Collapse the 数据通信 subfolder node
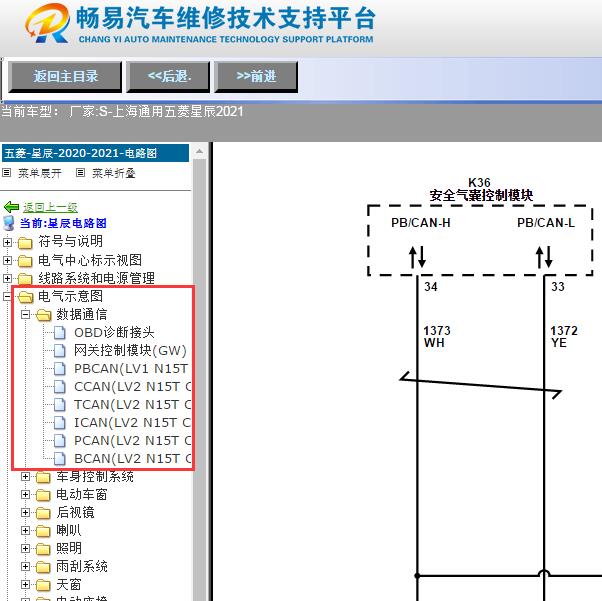Viewport: 602px width, 601px height. pyautogui.click(x=25, y=315)
